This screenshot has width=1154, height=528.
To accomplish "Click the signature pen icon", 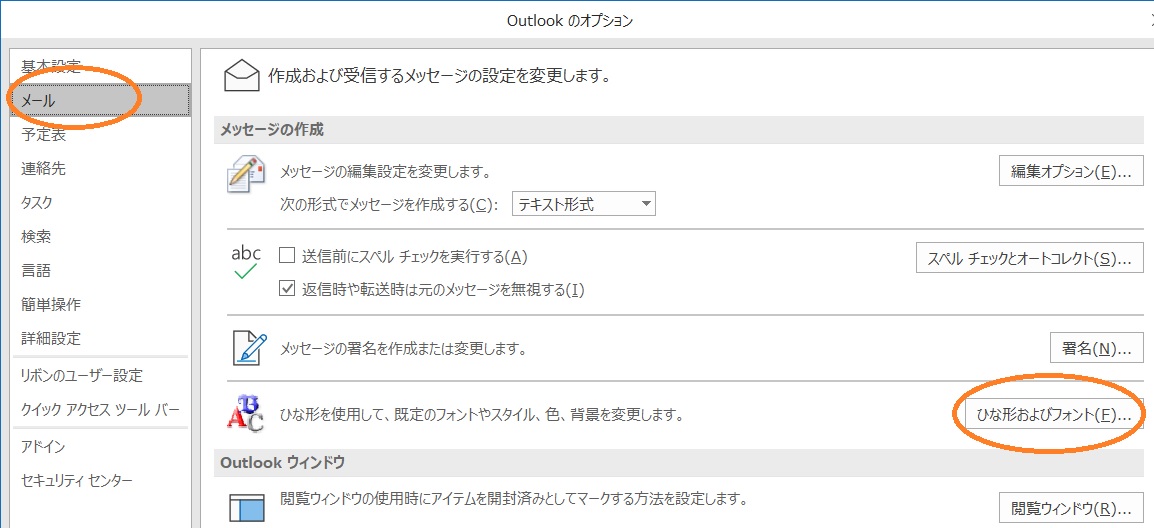I will [x=245, y=348].
